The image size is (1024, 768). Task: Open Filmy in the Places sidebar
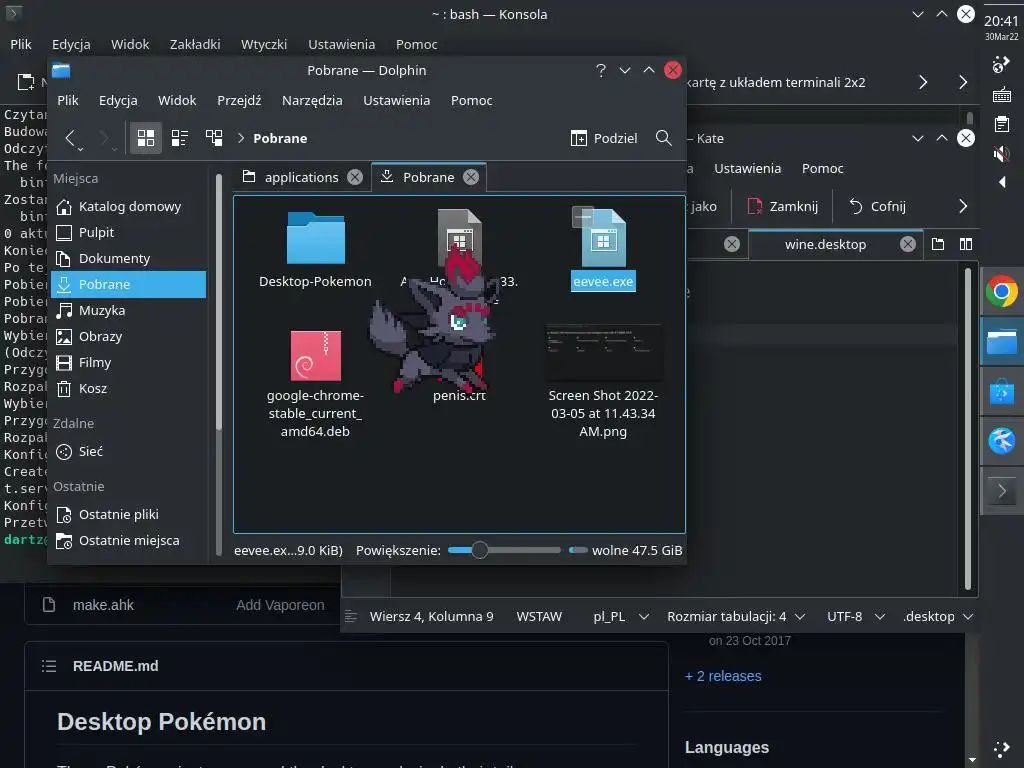129,363
